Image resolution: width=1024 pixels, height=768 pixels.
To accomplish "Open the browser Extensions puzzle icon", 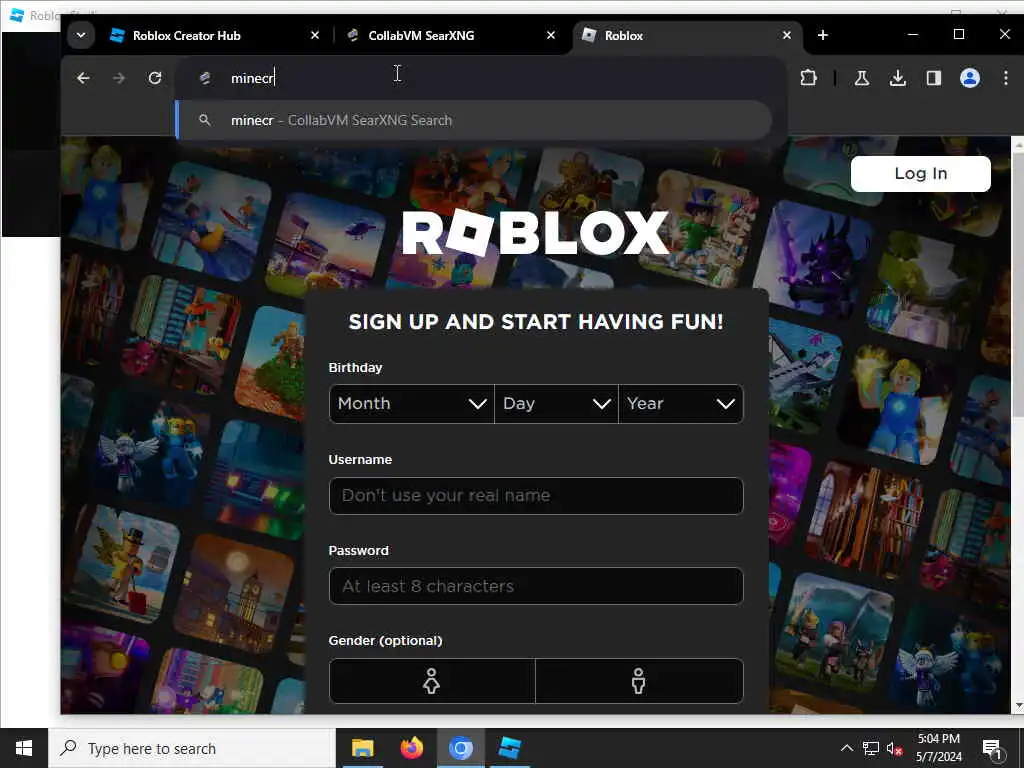I will (x=808, y=78).
